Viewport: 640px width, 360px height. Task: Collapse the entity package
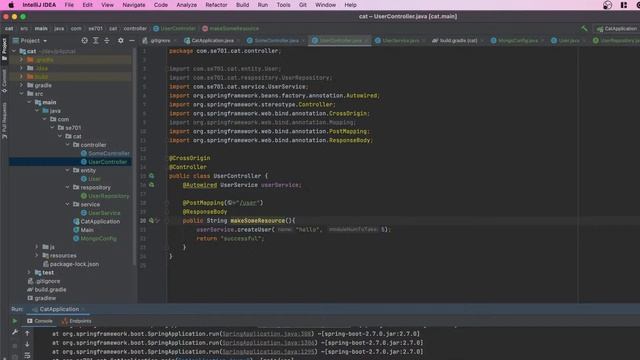click(x=68, y=170)
